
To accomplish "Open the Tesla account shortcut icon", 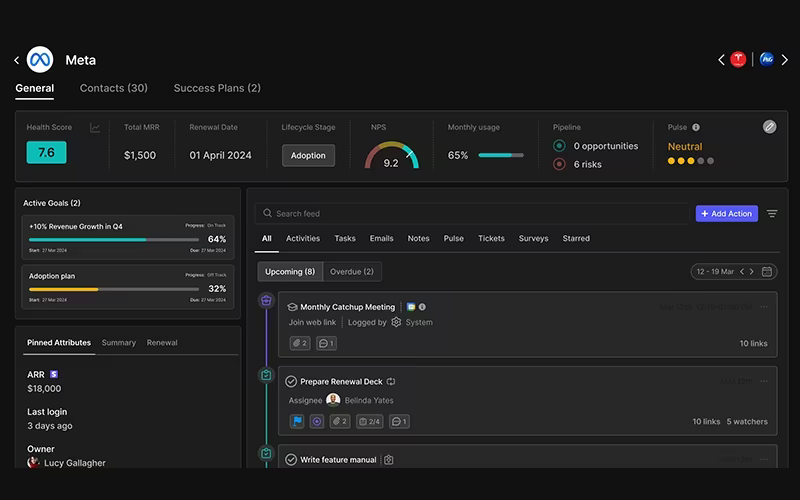I will tap(738, 59).
